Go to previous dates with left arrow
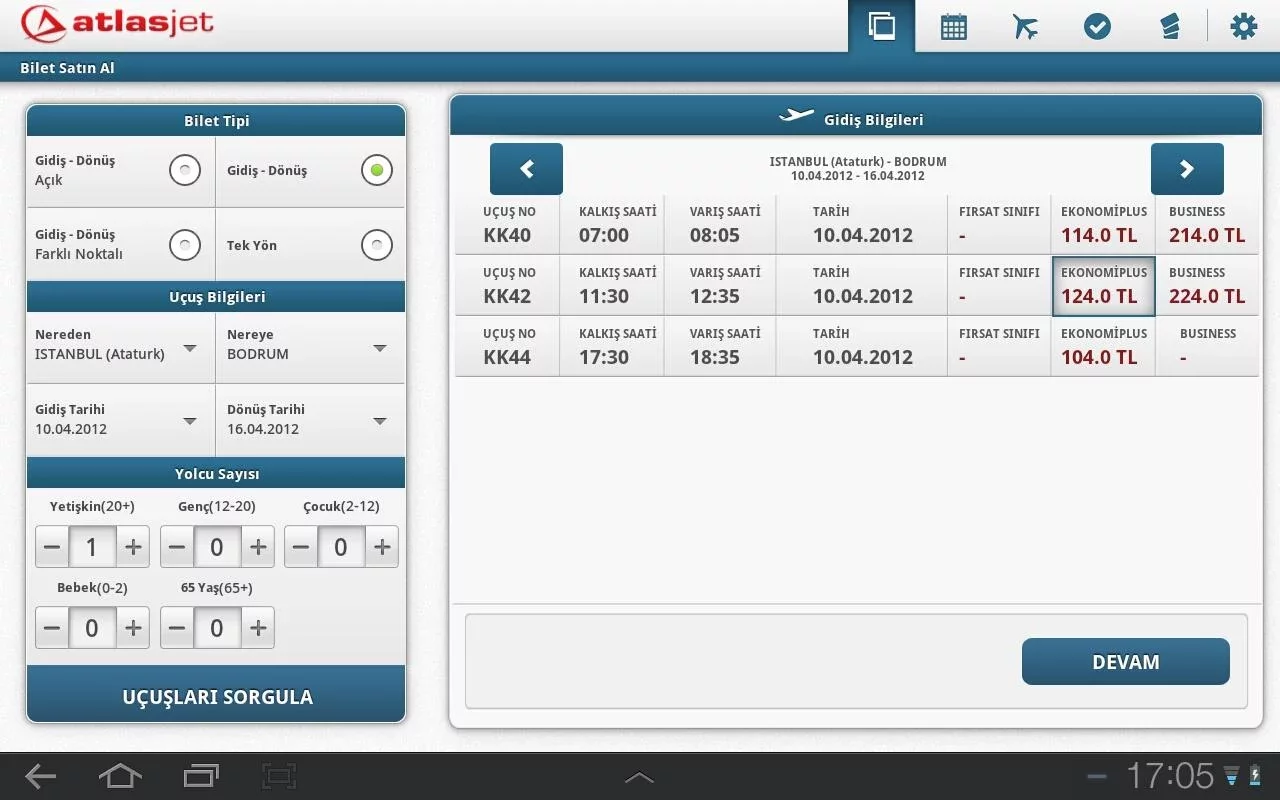This screenshot has width=1280, height=800. [x=526, y=169]
